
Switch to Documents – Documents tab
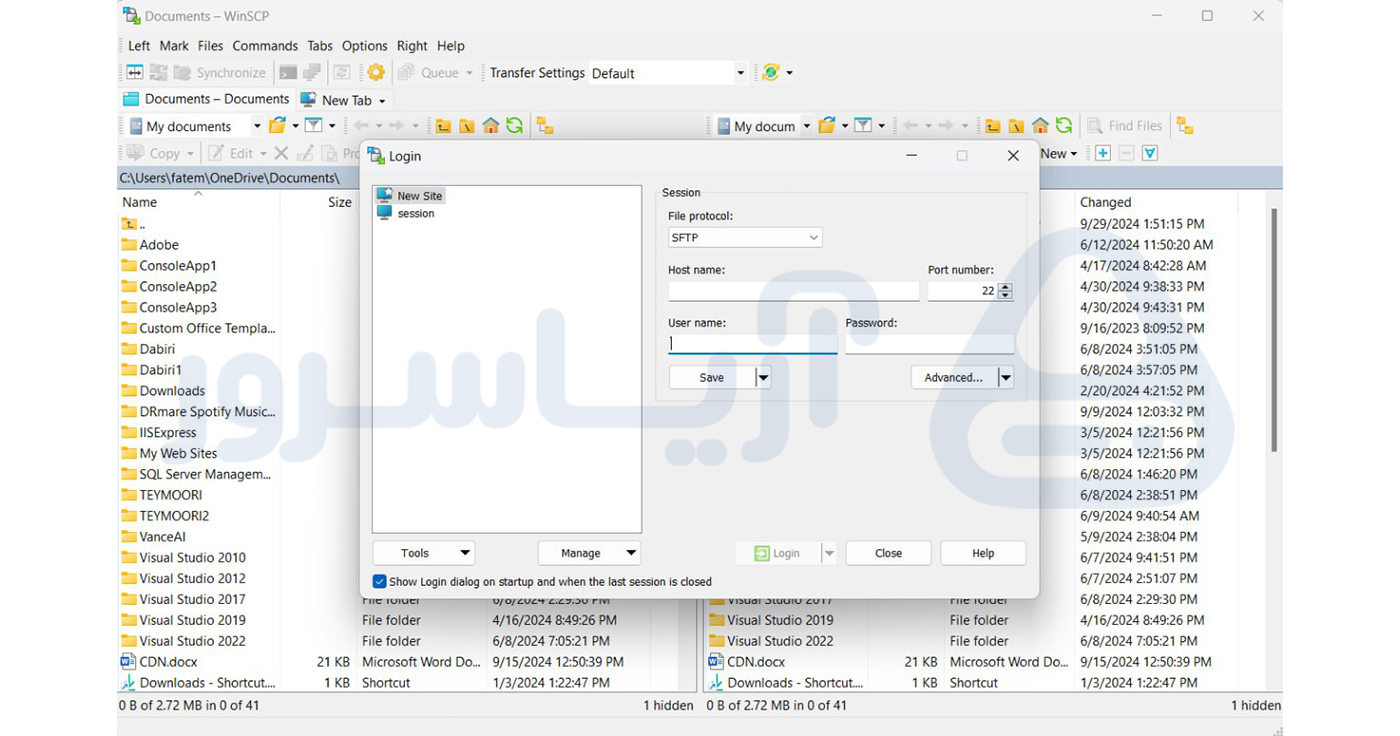click(206, 99)
